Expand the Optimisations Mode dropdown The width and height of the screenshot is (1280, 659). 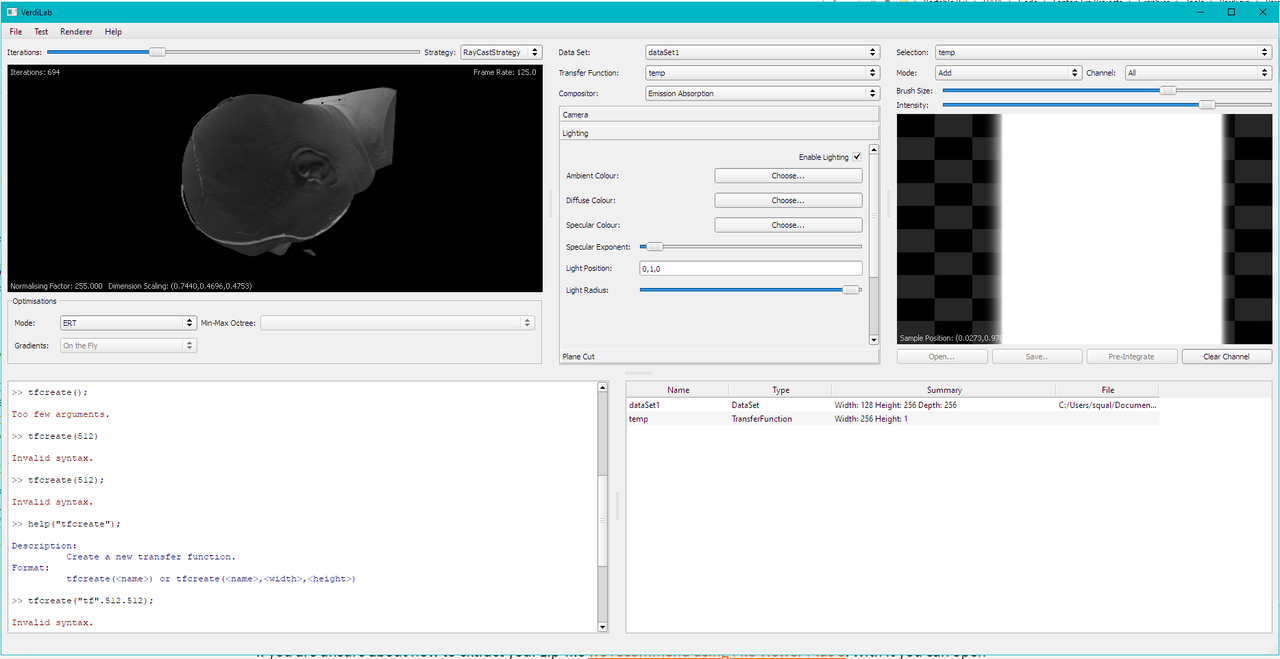tap(127, 323)
